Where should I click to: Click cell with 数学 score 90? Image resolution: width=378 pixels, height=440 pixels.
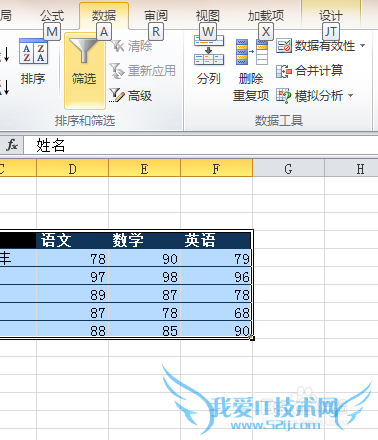[x=144, y=258]
